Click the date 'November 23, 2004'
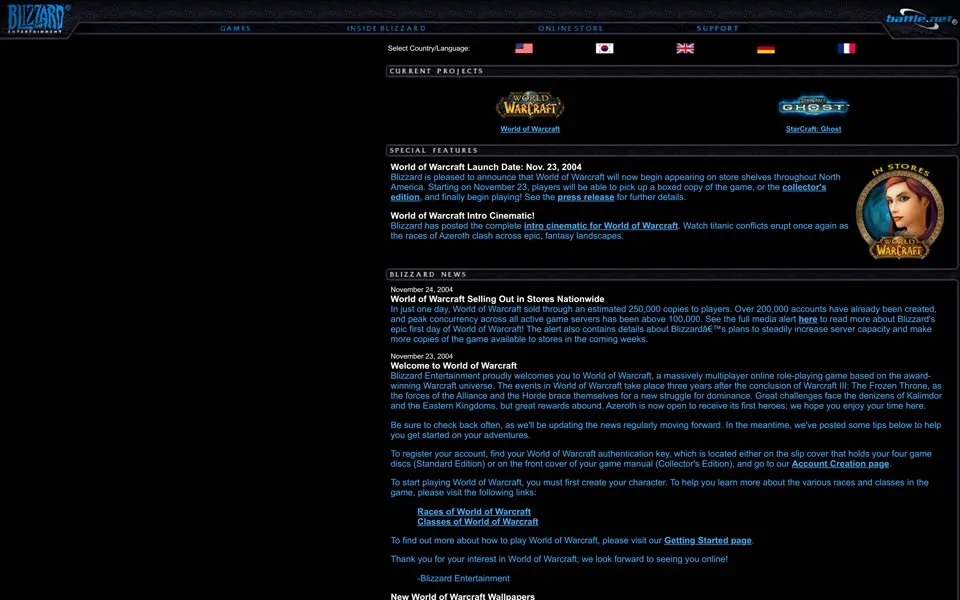Image resolution: width=960 pixels, height=600 pixels. point(422,356)
